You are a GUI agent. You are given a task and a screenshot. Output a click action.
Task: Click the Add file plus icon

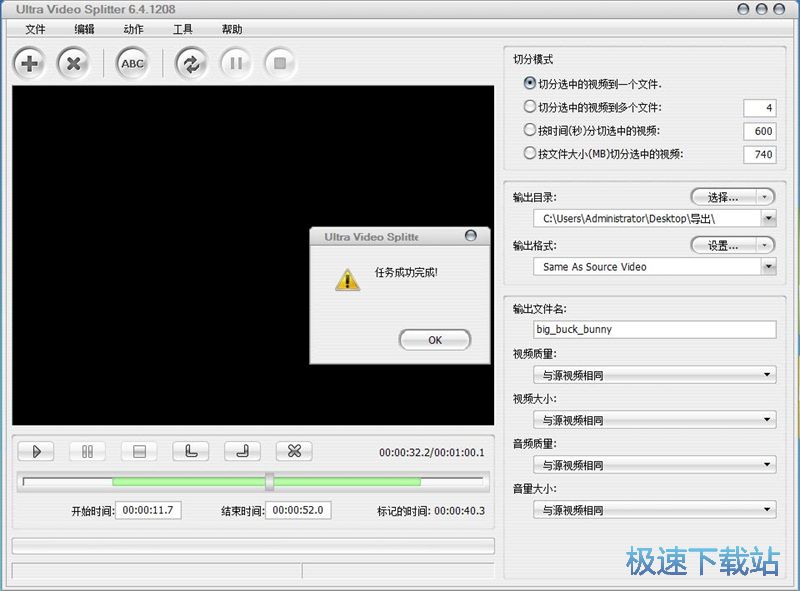[x=29, y=63]
